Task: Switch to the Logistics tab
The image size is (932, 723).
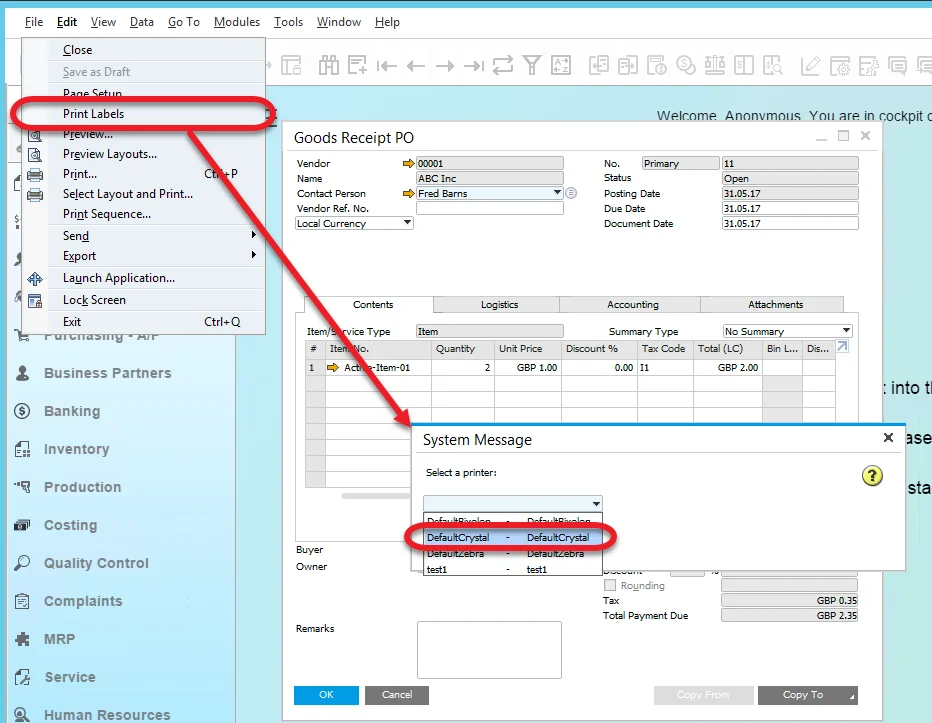Action: pos(499,305)
